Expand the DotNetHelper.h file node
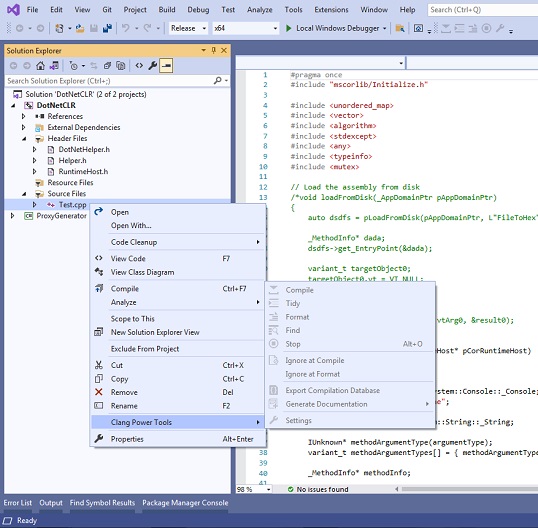The width and height of the screenshot is (538, 528). [x=35, y=150]
